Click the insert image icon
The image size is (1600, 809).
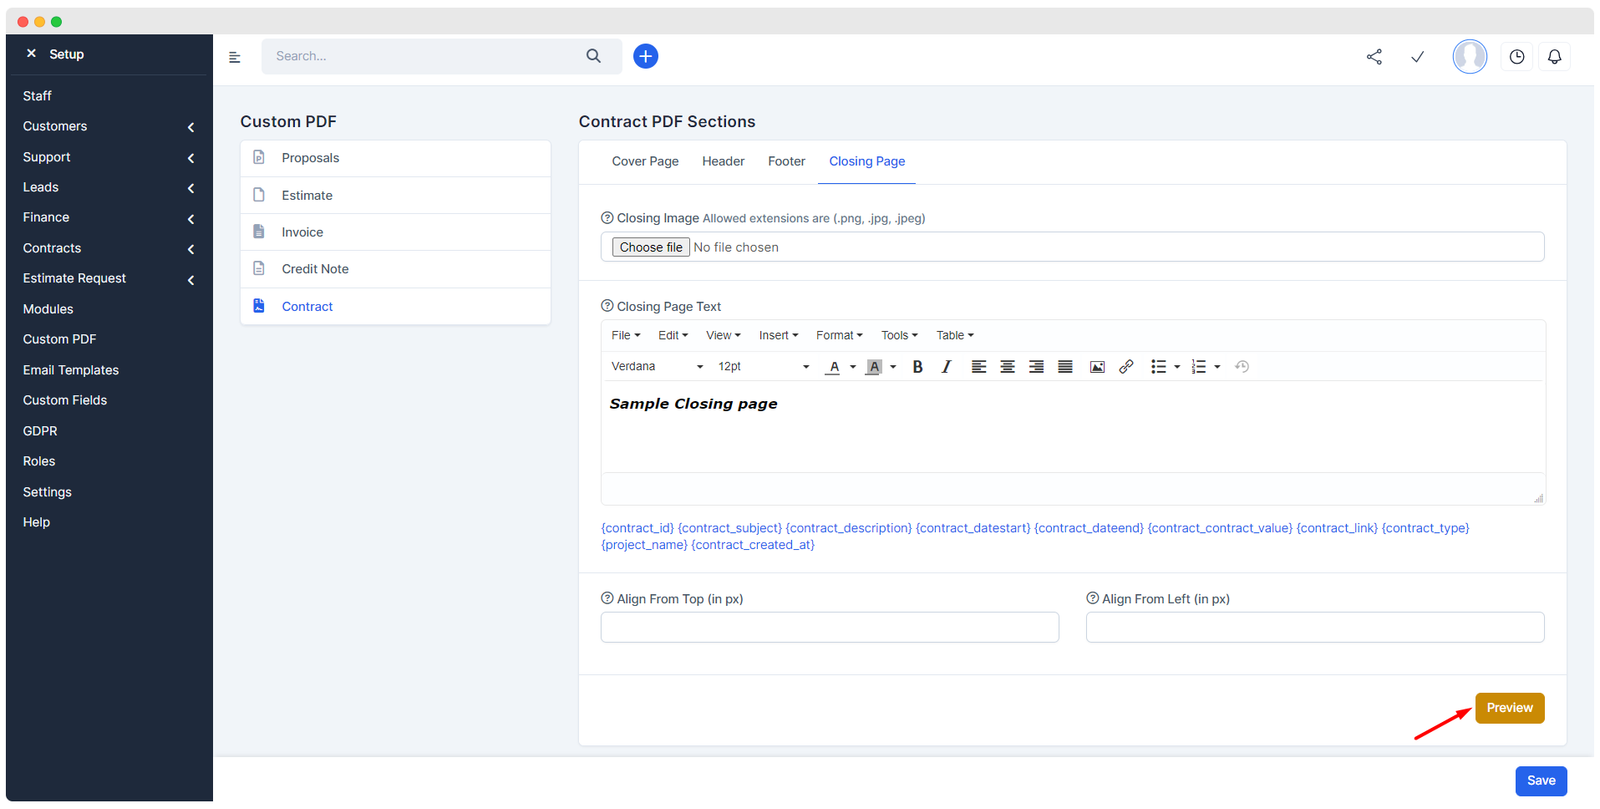point(1097,367)
